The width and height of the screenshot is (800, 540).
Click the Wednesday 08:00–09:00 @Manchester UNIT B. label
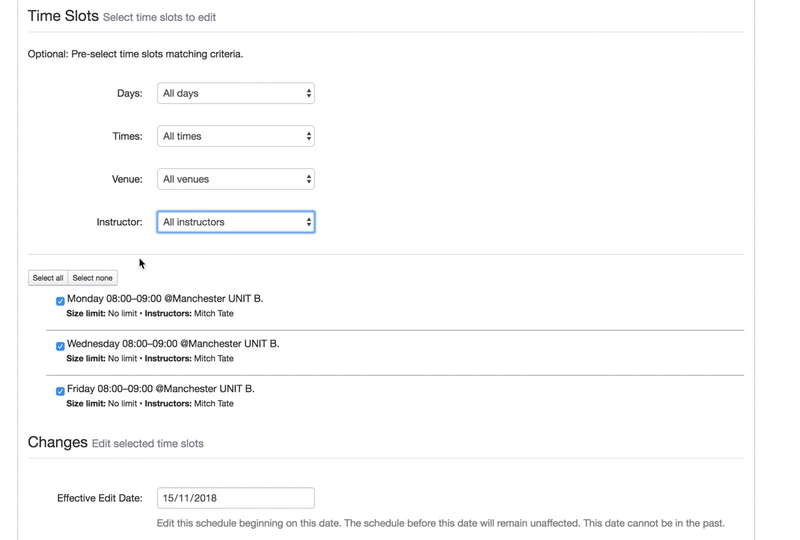(173, 343)
